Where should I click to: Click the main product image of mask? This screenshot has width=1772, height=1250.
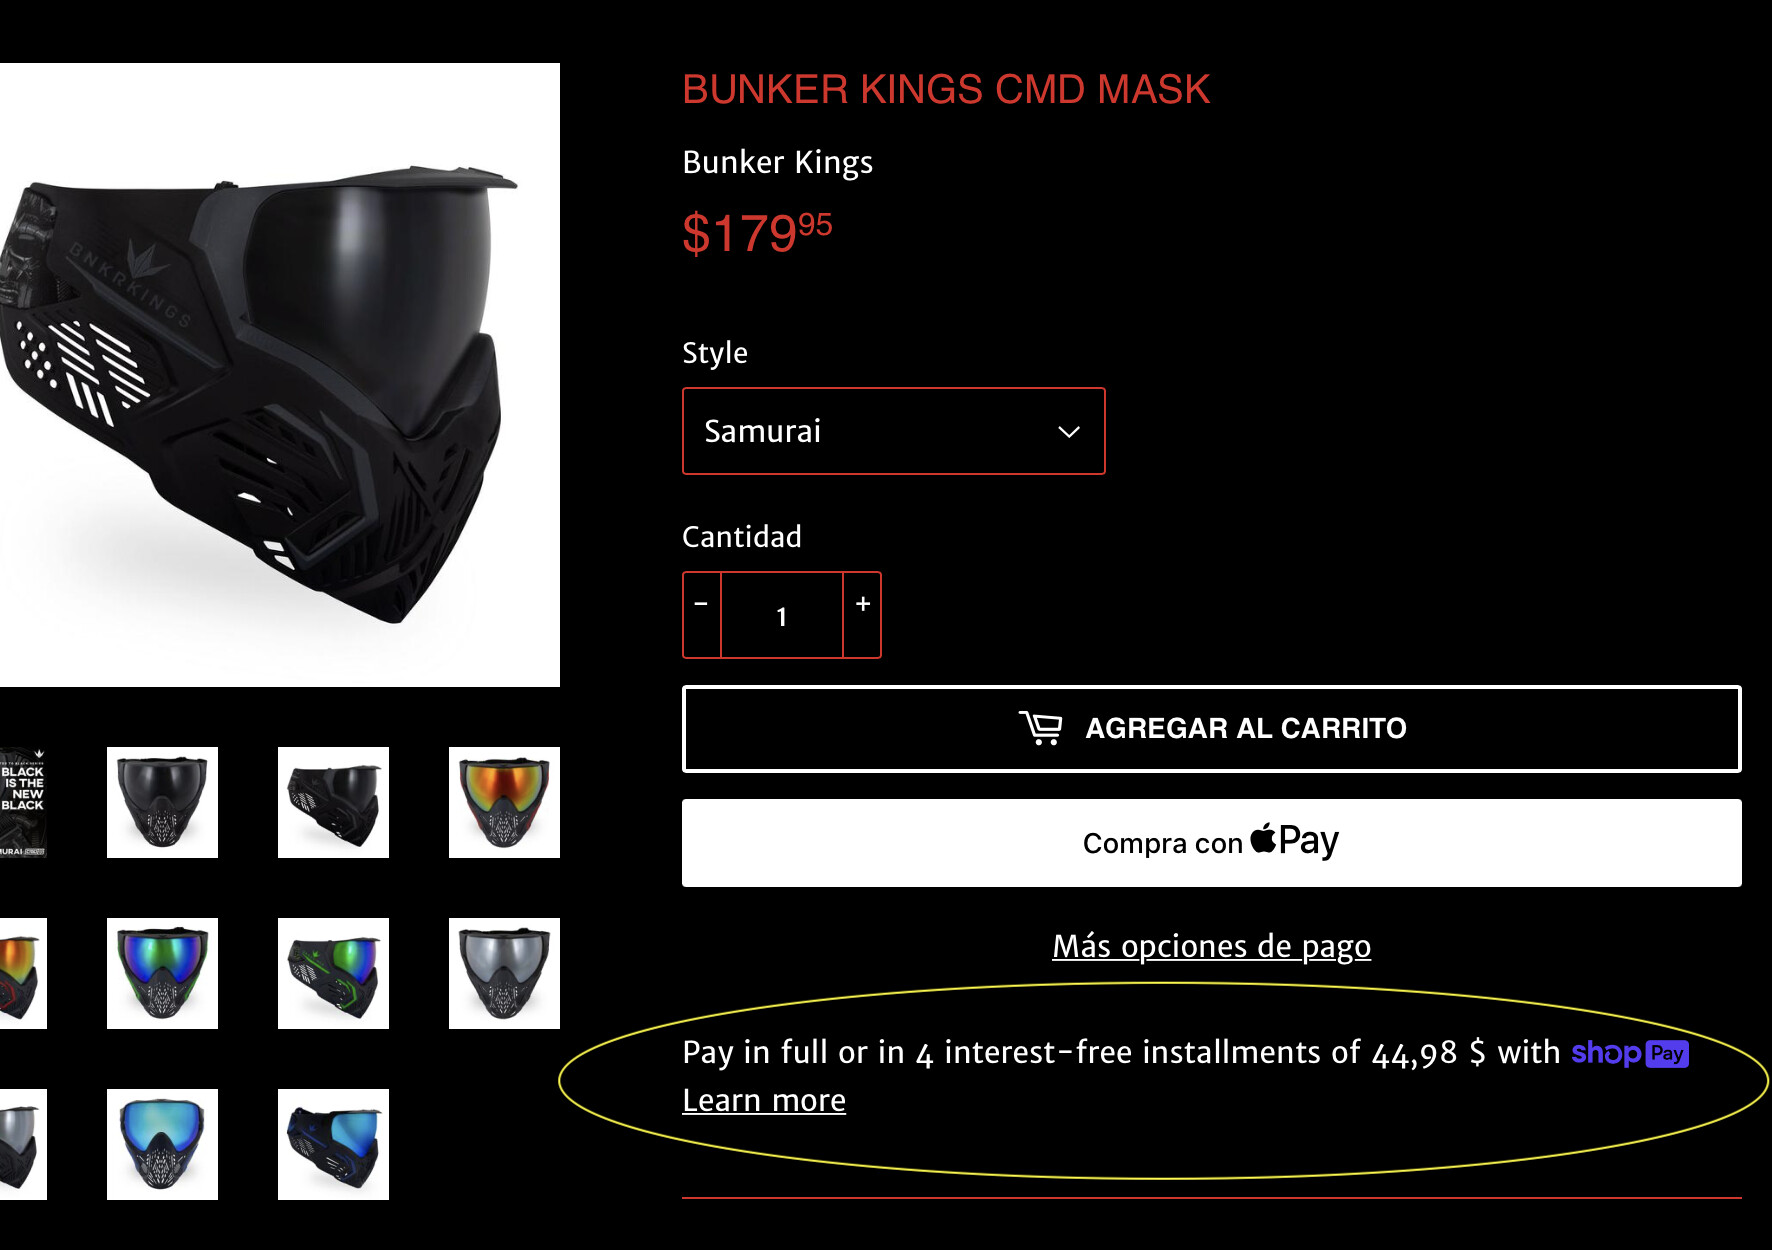pos(280,375)
